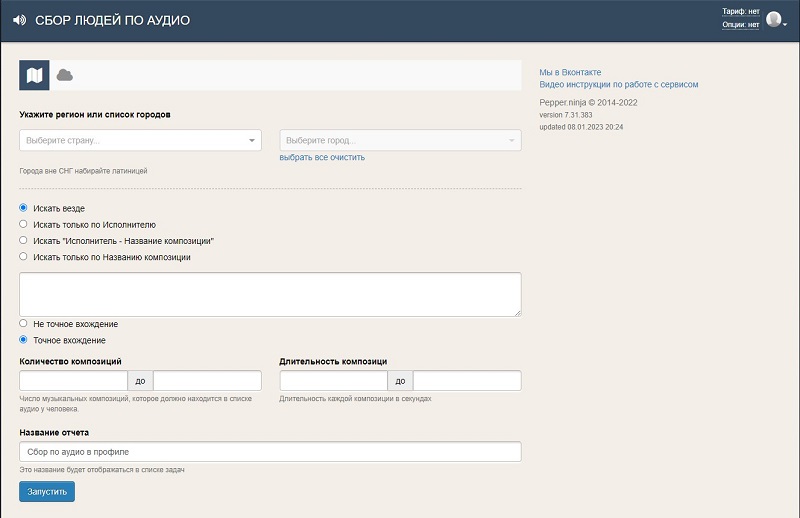800x518 pixels.
Task: Click the speaker icon in the header
Action: 19,20
